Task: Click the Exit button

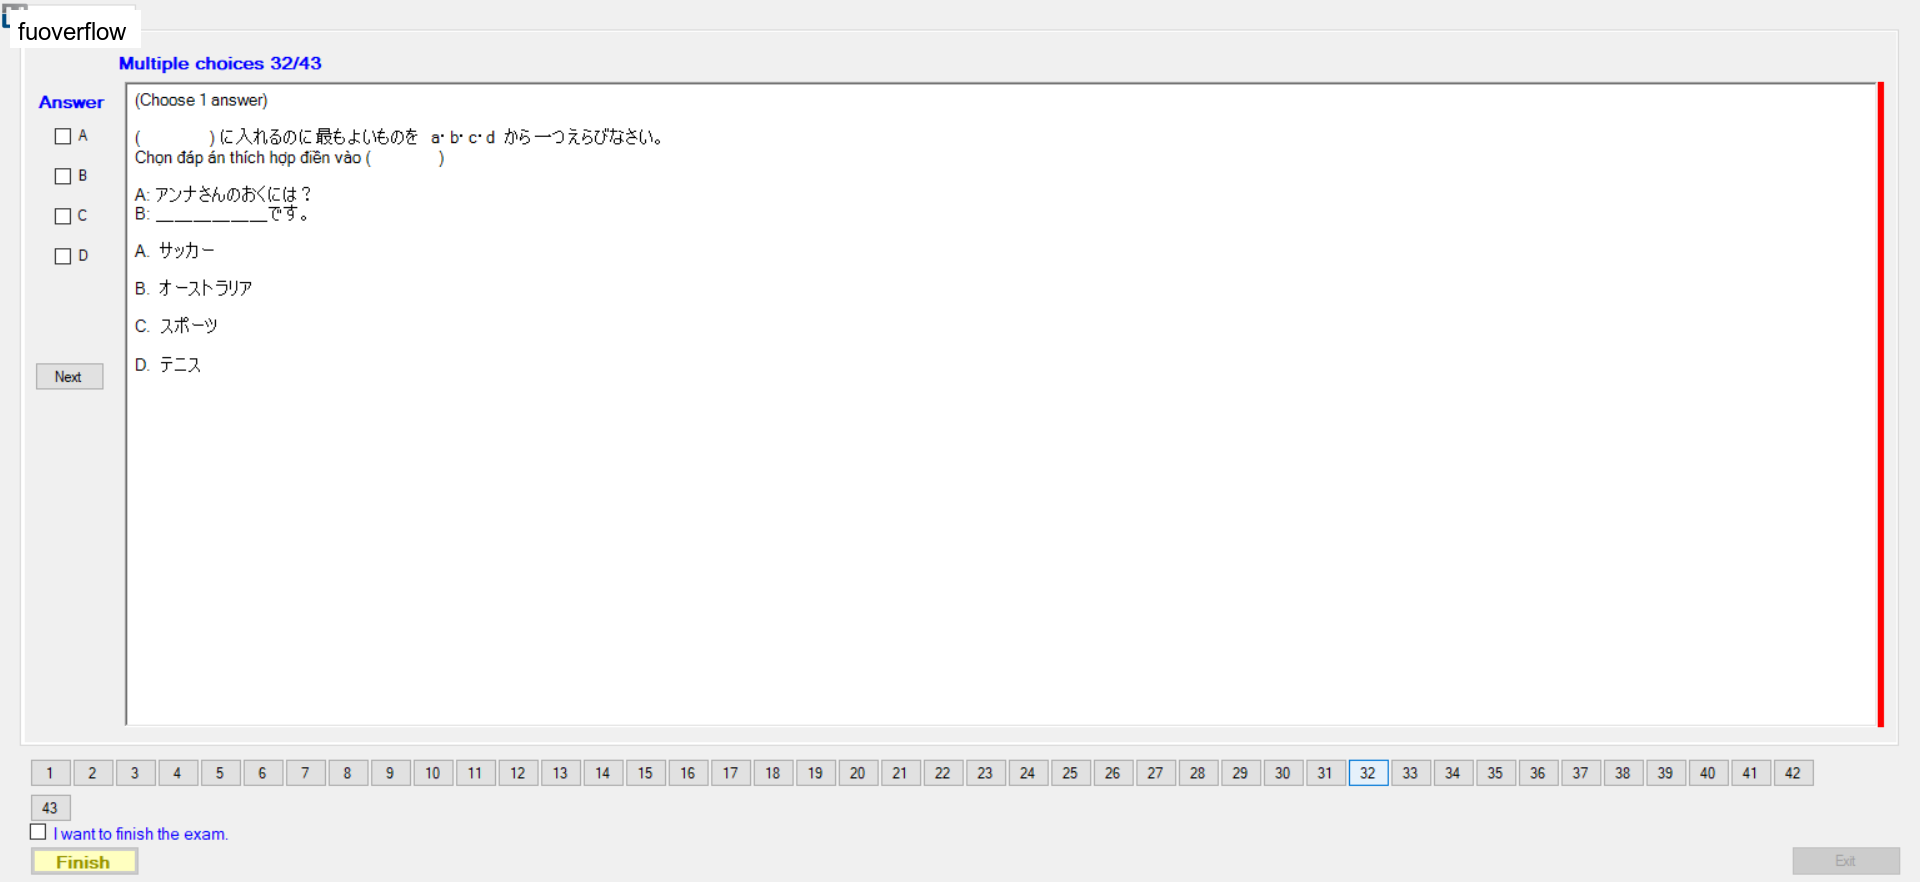Action: (x=1845, y=861)
